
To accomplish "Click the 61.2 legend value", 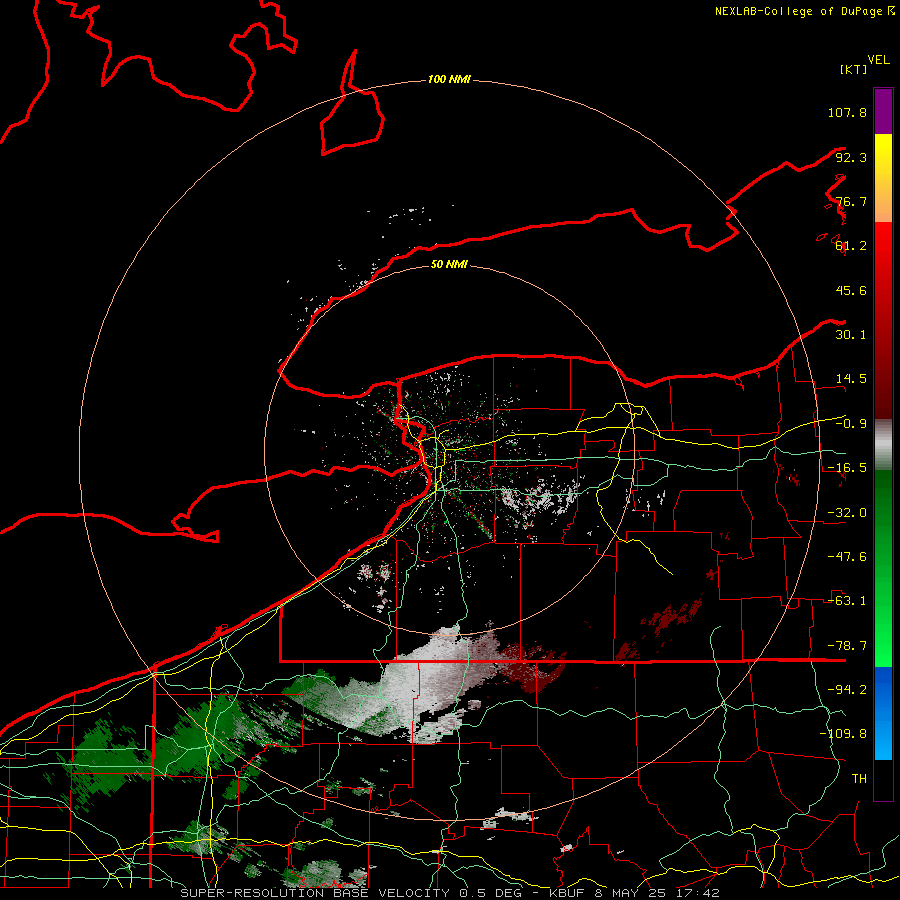I will 851,246.
